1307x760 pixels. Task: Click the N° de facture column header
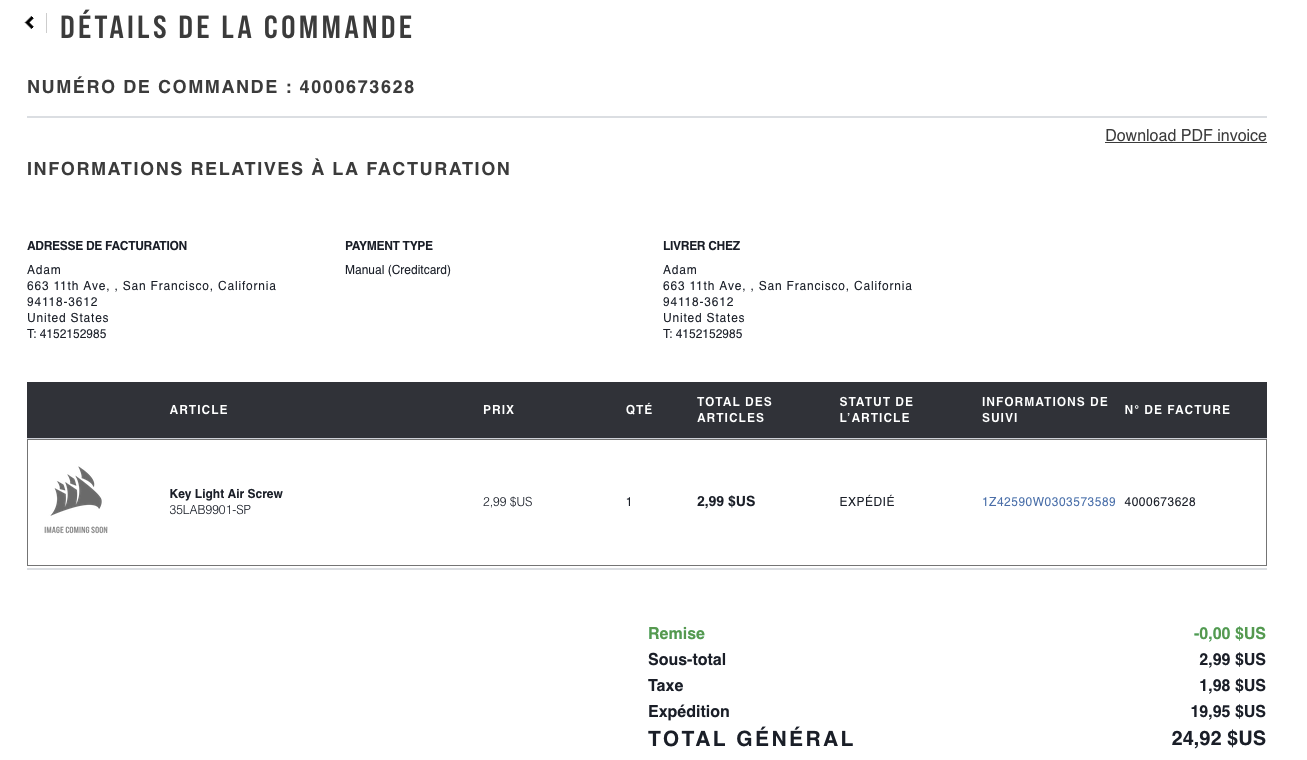[1177, 410]
